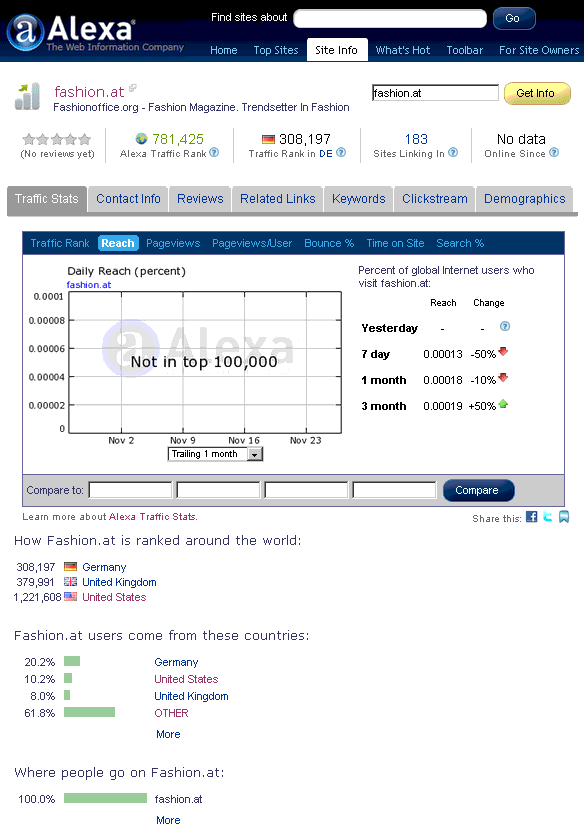Image resolution: width=584 pixels, height=829 pixels.
Task: Show the Time on Site graph
Action: tap(395, 243)
